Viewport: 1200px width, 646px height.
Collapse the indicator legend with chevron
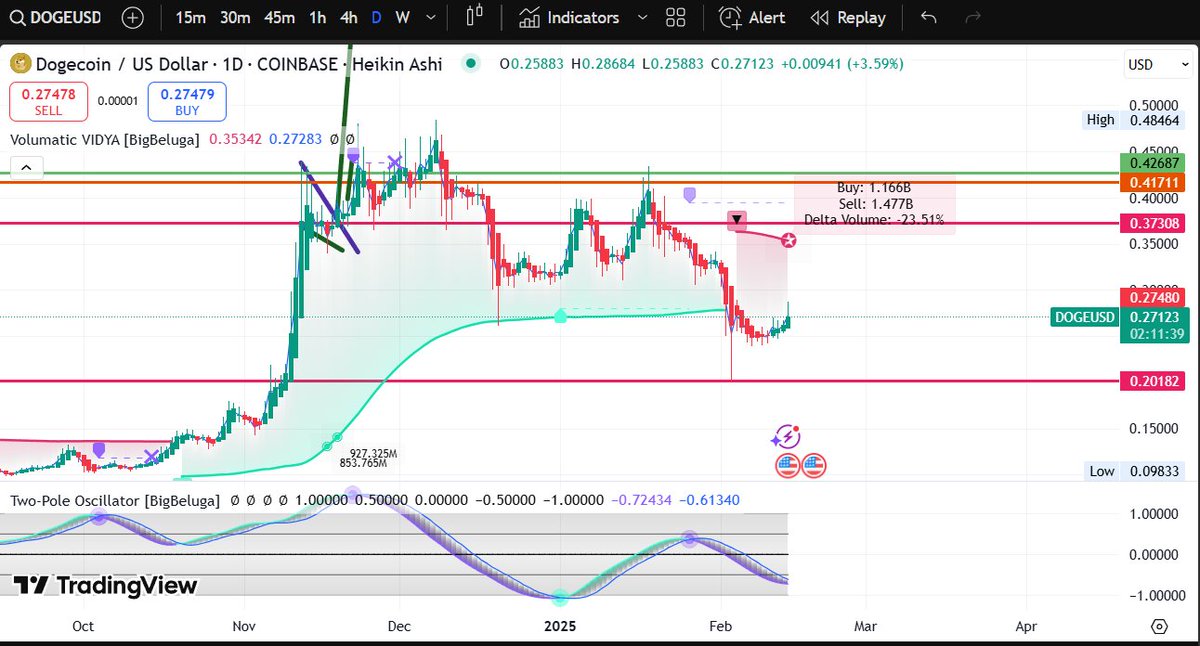point(27,167)
